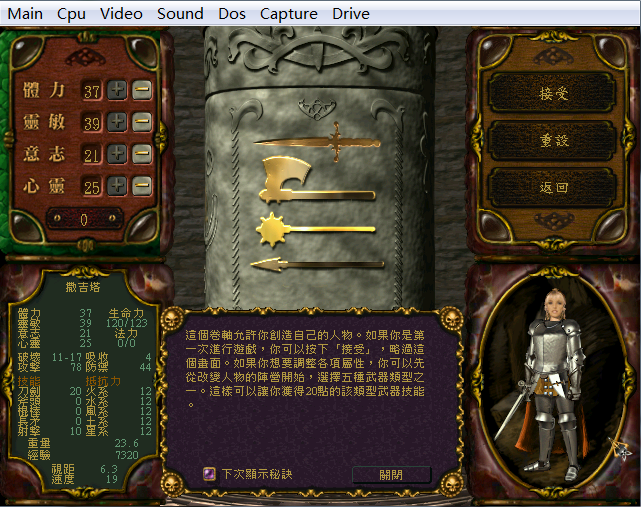Select the mace weapon icon
This screenshot has width=641, height=507.
315,230
